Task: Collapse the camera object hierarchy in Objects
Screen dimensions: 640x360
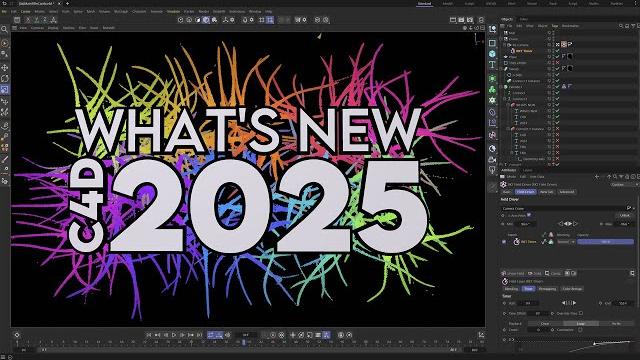Action: coord(504,45)
